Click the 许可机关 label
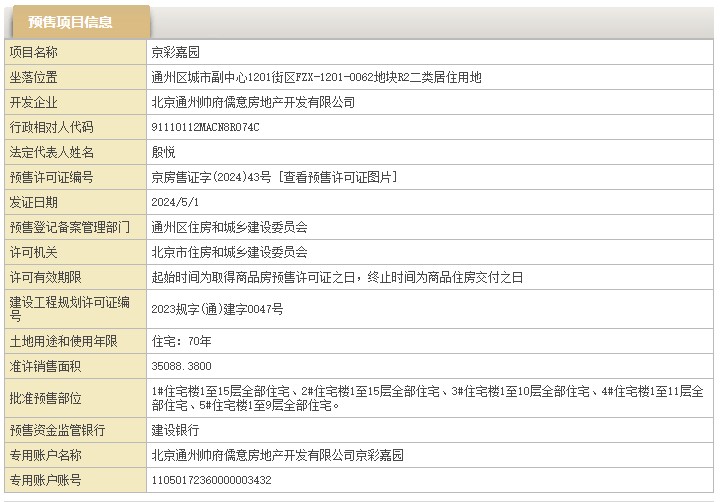725x502 pixels. (x=33, y=252)
